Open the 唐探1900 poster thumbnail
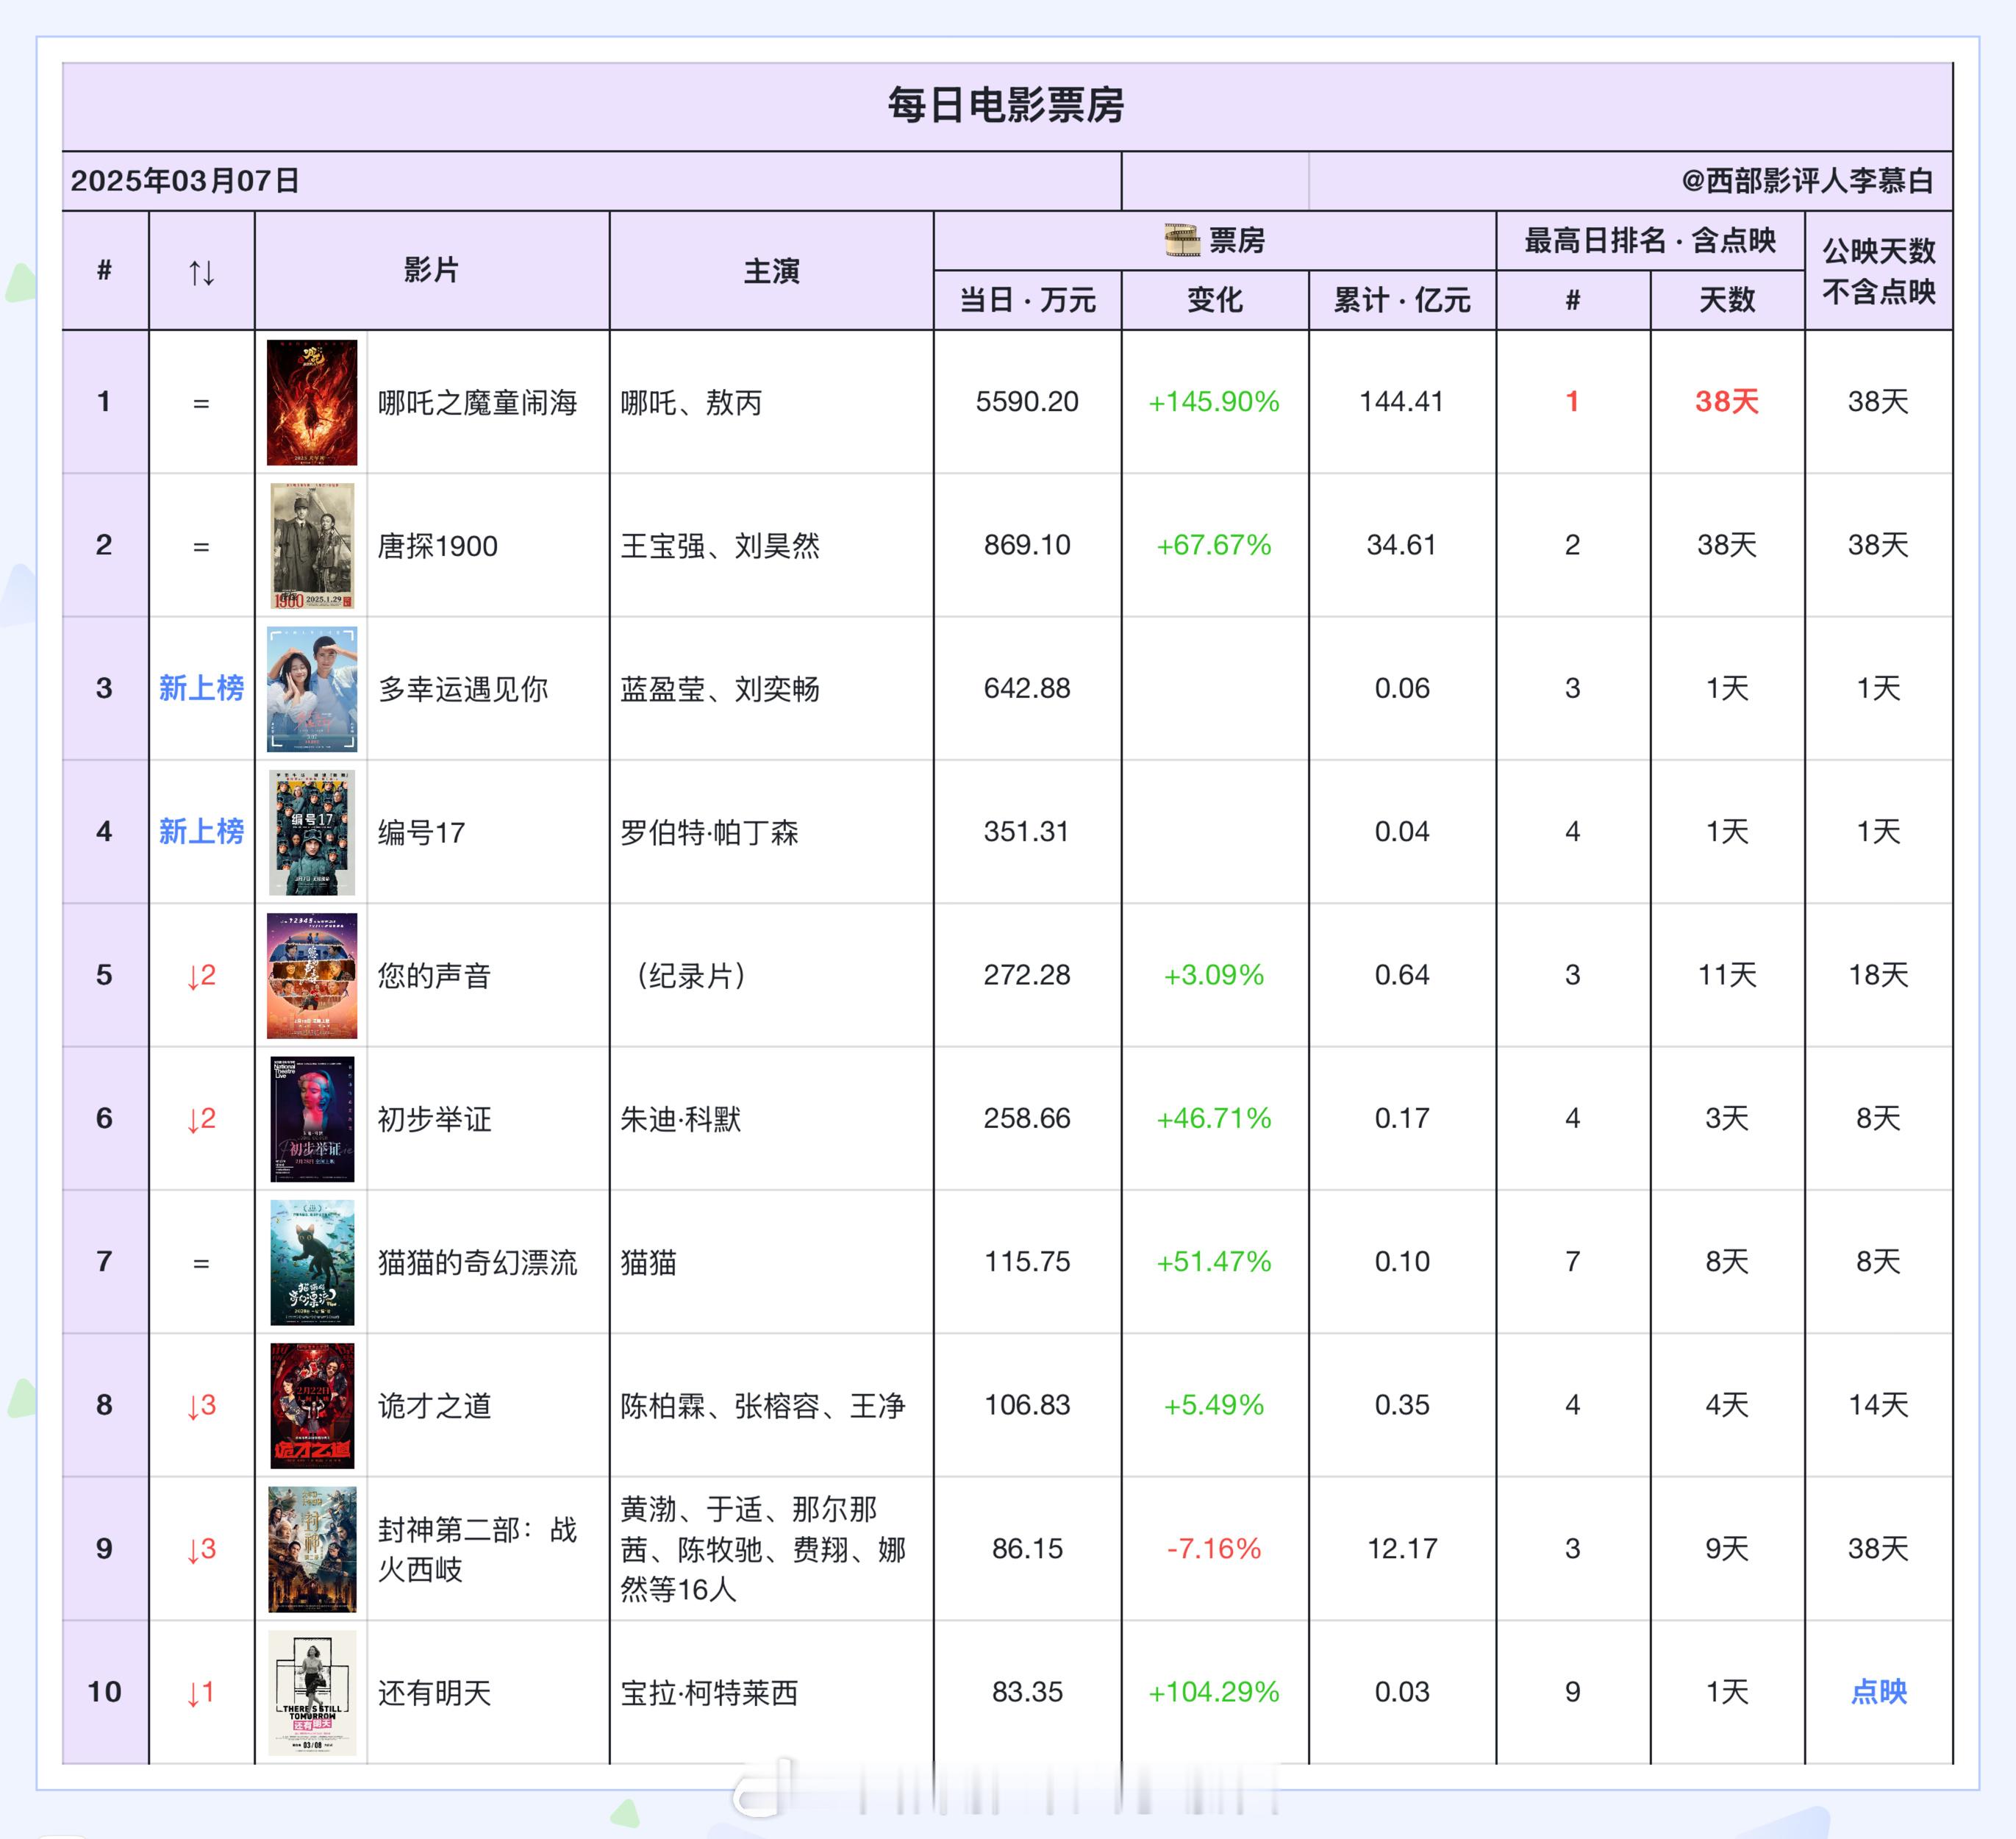Viewport: 2016px width, 1839px height. click(312, 546)
